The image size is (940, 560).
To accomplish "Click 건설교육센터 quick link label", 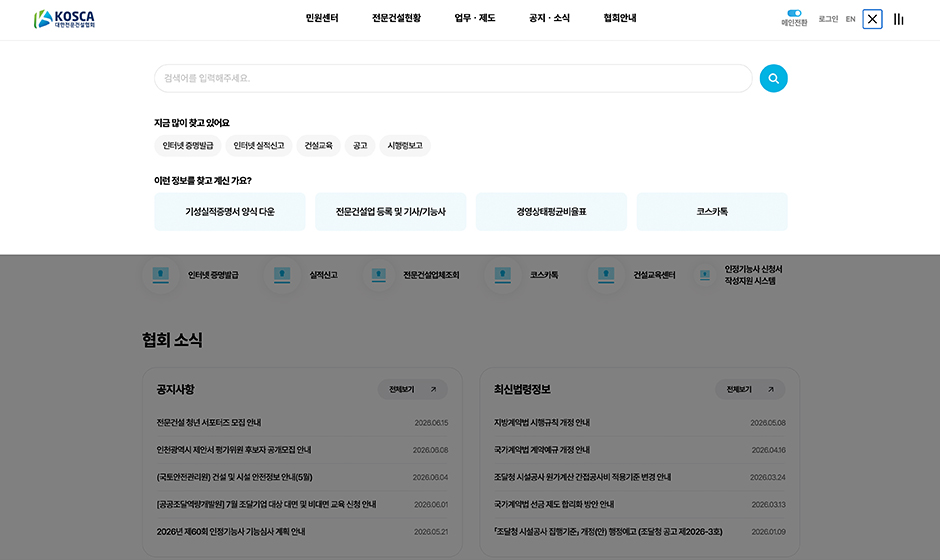I will pyautogui.click(x=654, y=275).
